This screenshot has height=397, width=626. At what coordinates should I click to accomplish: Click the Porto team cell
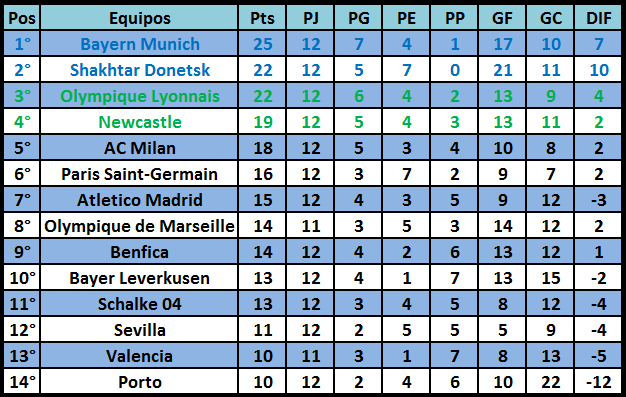pyautogui.click(x=139, y=381)
